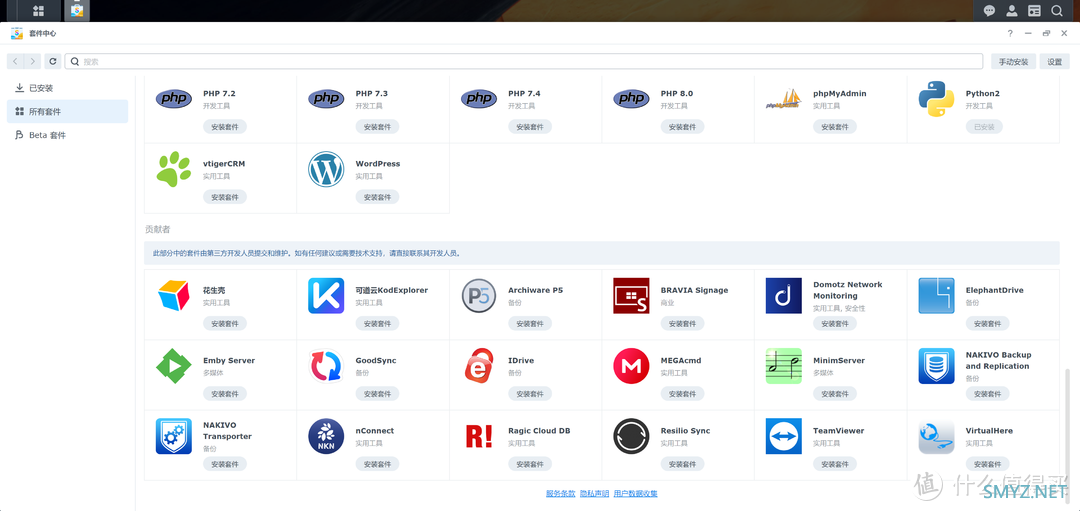
Task: Install the Emby Server package
Action: 225,394
